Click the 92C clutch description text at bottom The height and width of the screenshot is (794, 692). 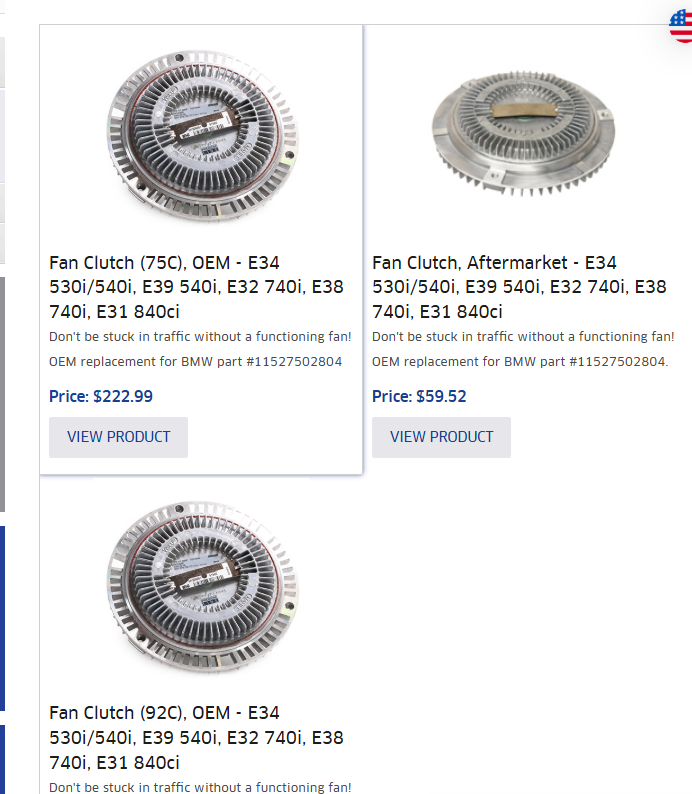[x=200, y=787]
